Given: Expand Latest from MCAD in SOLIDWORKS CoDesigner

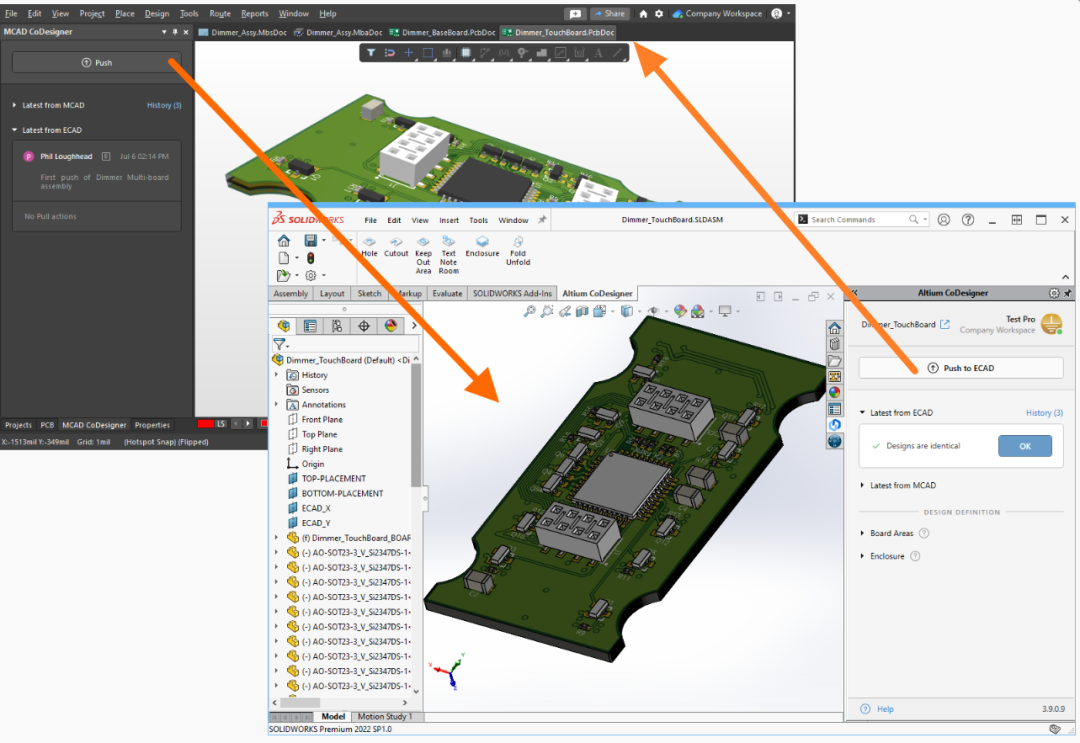Looking at the screenshot, I should tap(862, 485).
